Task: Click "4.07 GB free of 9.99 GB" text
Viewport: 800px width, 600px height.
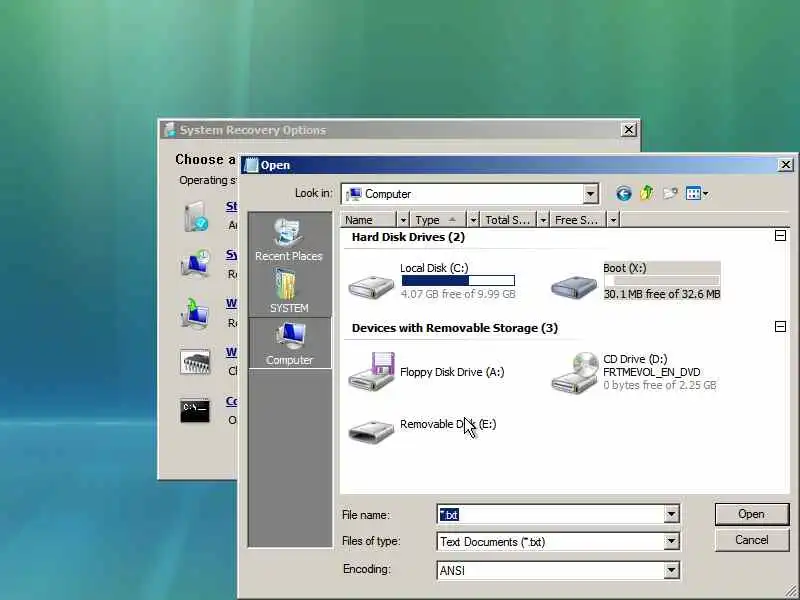Action: coord(458,294)
